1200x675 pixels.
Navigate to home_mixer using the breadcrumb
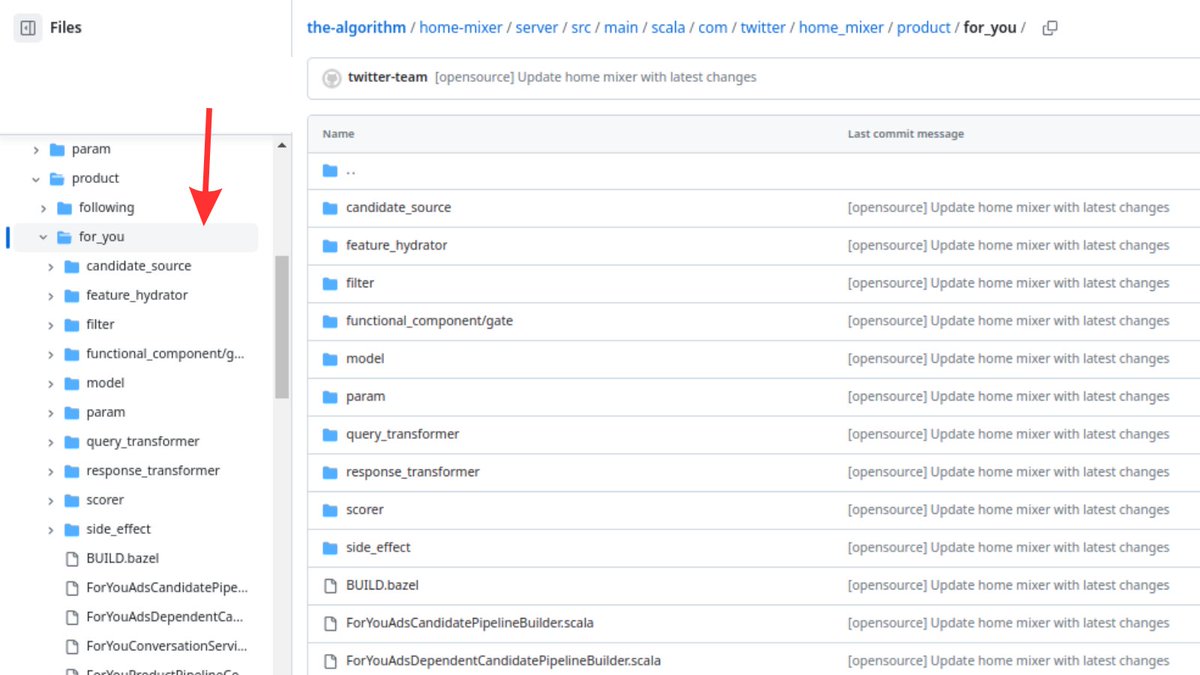(x=841, y=27)
